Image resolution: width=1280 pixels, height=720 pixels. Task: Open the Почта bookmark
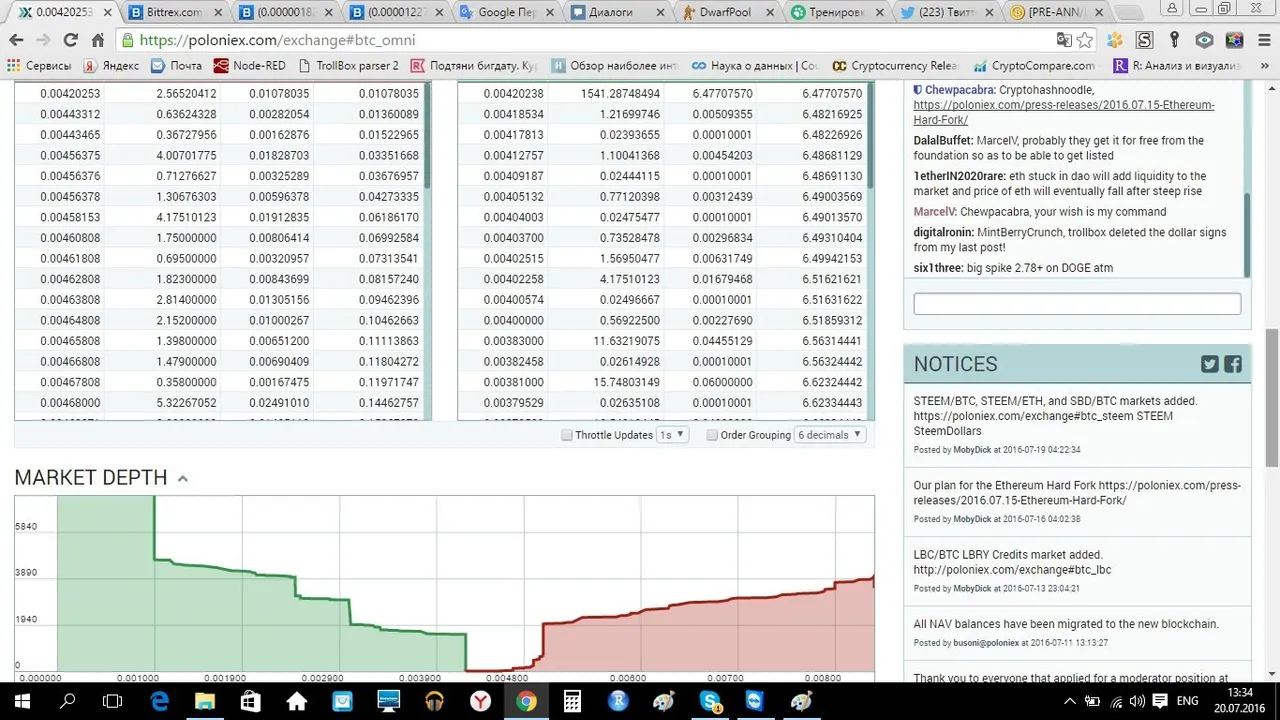coord(176,66)
